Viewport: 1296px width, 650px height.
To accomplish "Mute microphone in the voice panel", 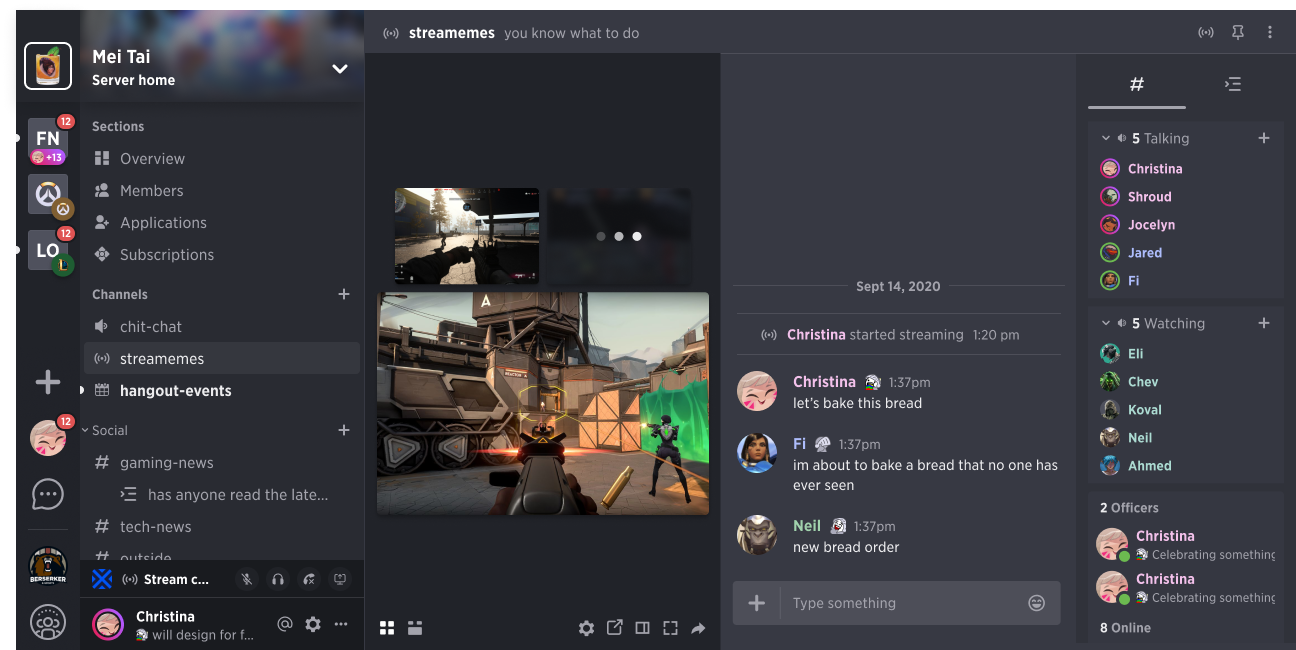I will pyautogui.click(x=247, y=579).
